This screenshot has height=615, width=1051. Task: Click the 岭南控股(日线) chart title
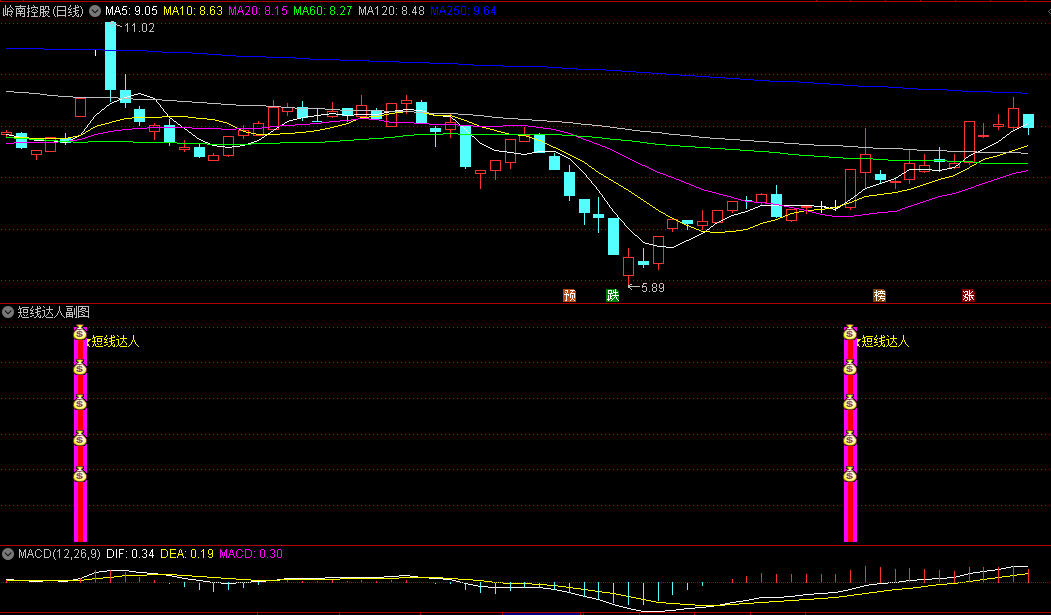[x=44, y=11]
